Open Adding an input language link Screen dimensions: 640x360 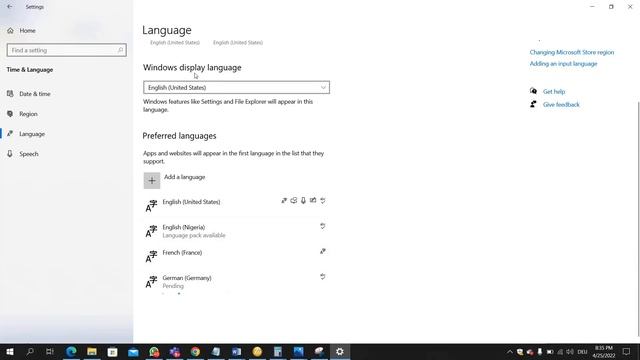(x=563, y=64)
